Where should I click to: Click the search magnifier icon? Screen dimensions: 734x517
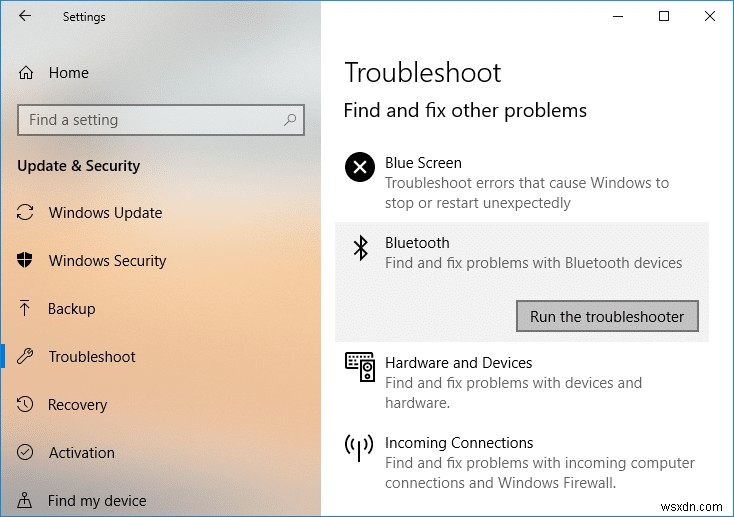coord(290,120)
